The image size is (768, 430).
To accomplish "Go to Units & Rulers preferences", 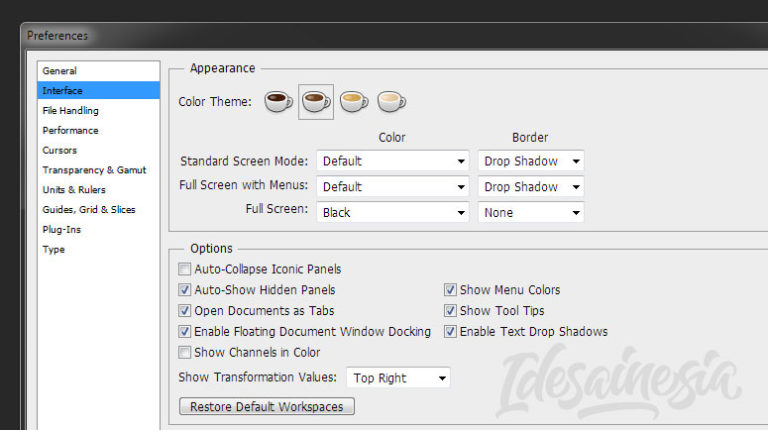I will pos(74,190).
